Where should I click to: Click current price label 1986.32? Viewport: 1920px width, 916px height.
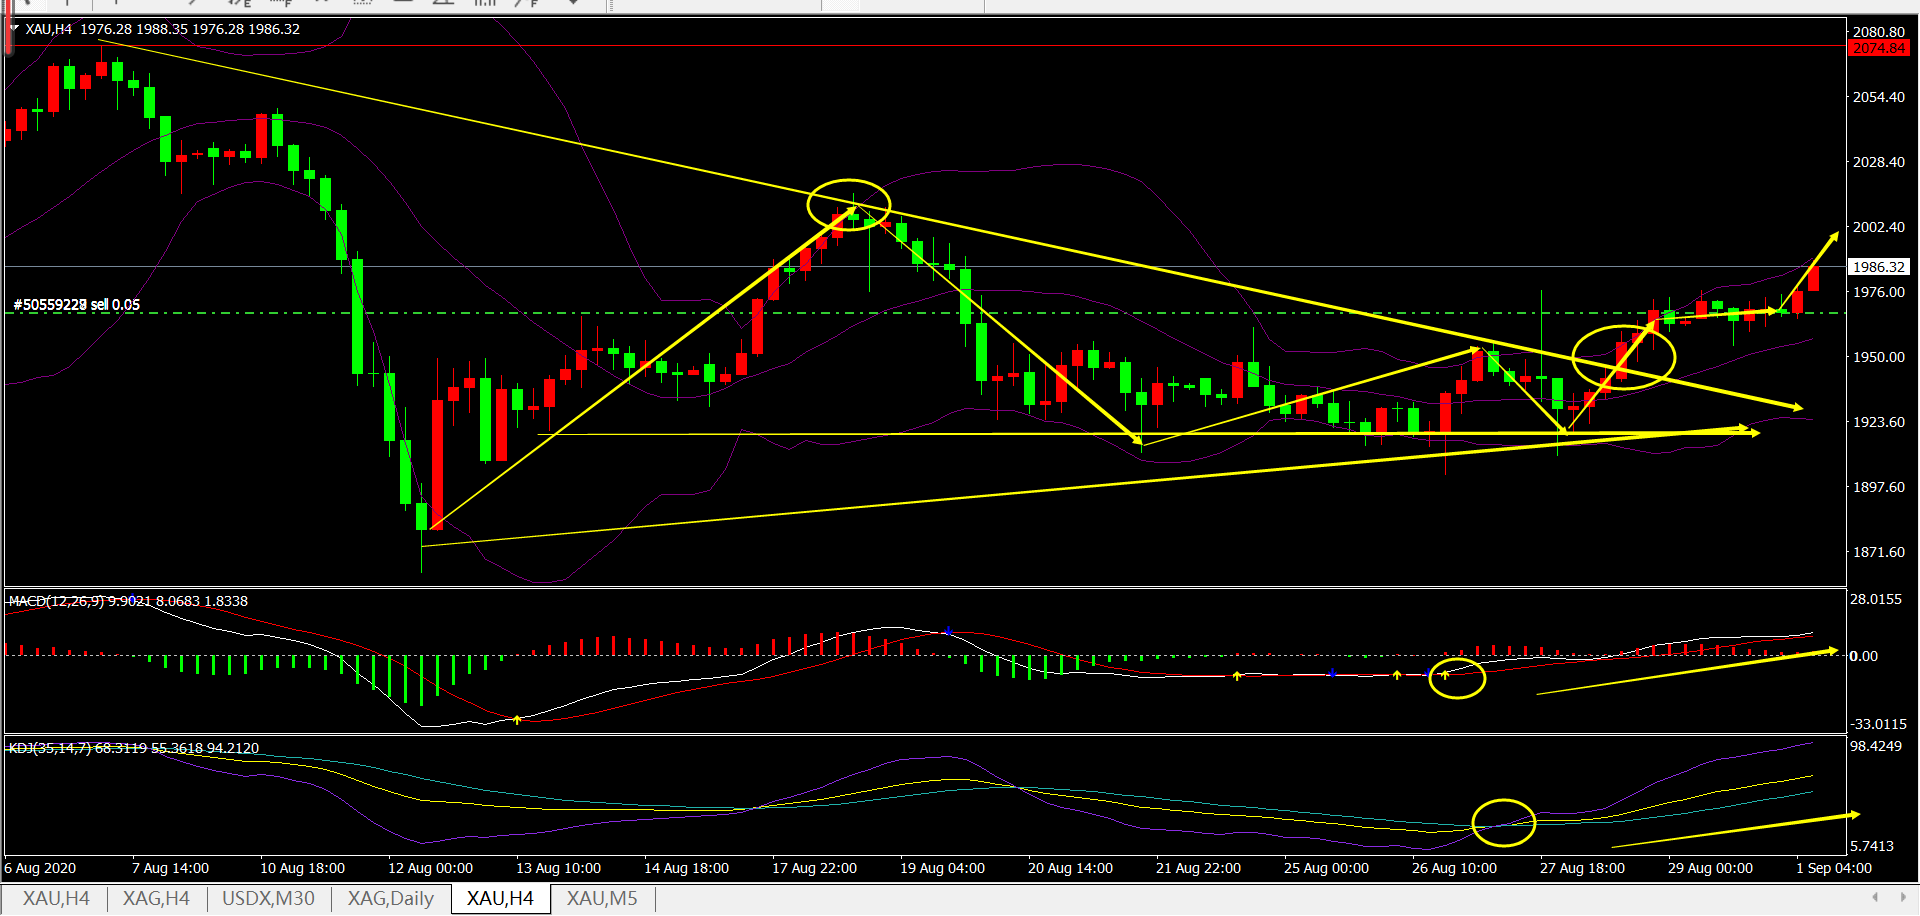click(x=1878, y=267)
